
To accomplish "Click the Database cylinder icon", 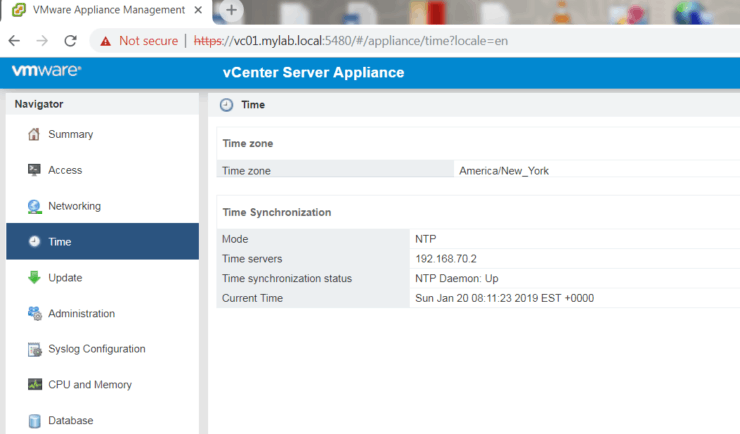I will click(34, 421).
